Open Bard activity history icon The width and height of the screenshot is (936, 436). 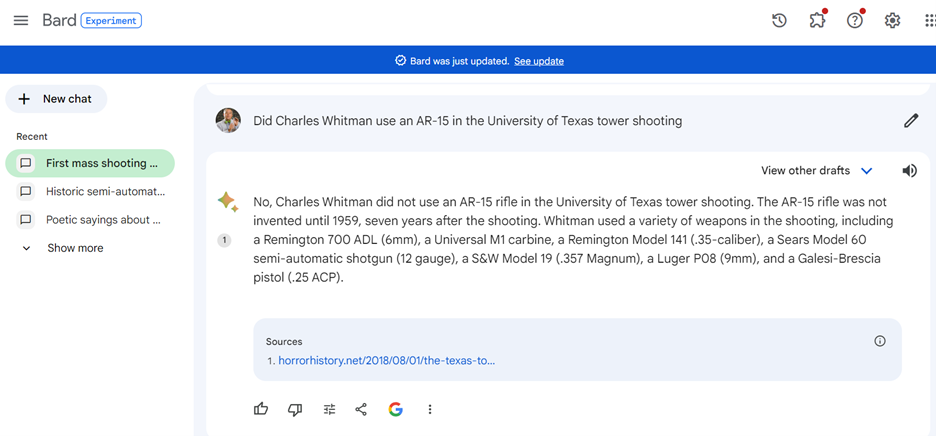779,20
